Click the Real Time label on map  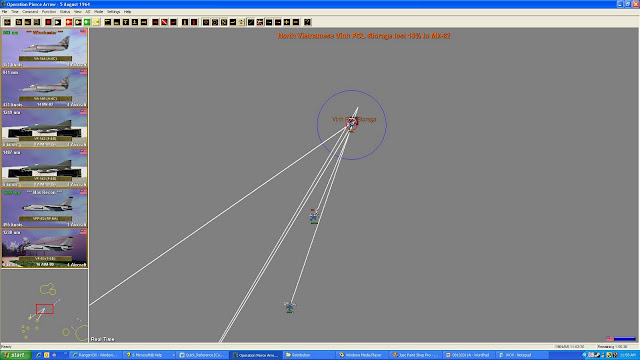click(102, 339)
